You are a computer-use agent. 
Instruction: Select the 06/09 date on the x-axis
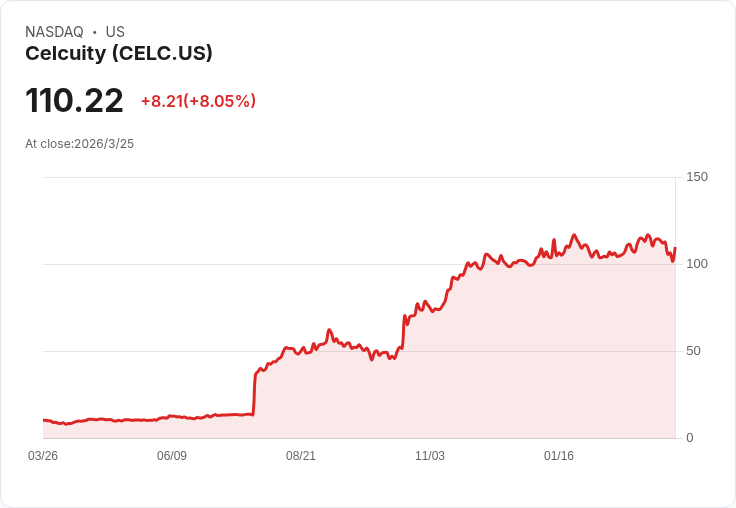172,456
